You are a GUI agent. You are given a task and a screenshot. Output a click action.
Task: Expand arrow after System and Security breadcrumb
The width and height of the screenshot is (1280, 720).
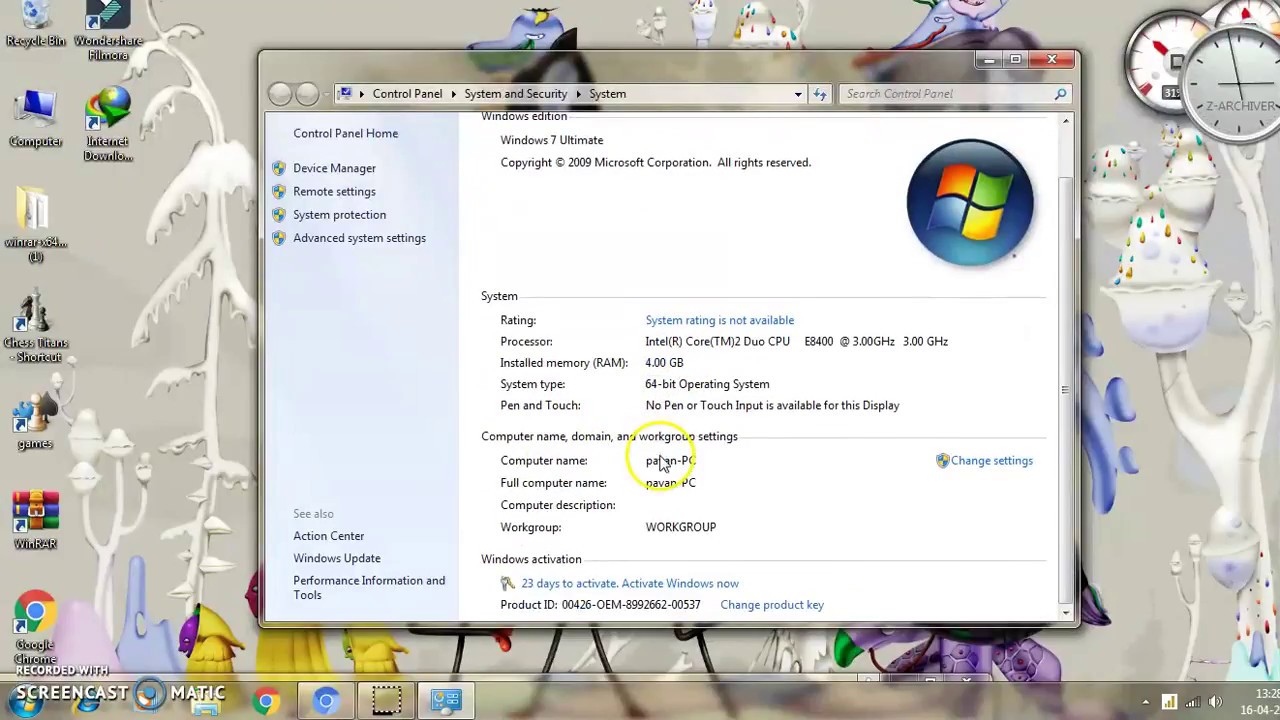click(x=578, y=94)
